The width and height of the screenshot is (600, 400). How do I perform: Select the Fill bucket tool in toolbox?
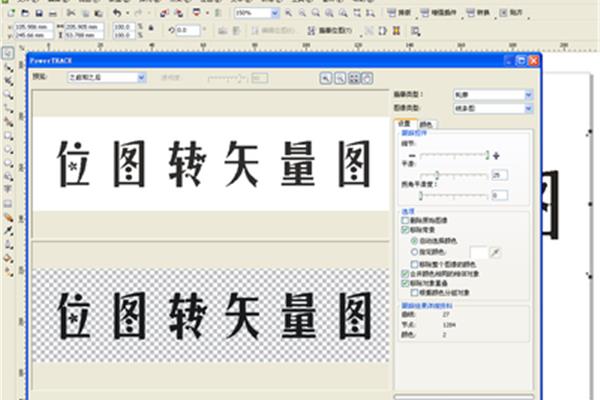click(8, 258)
